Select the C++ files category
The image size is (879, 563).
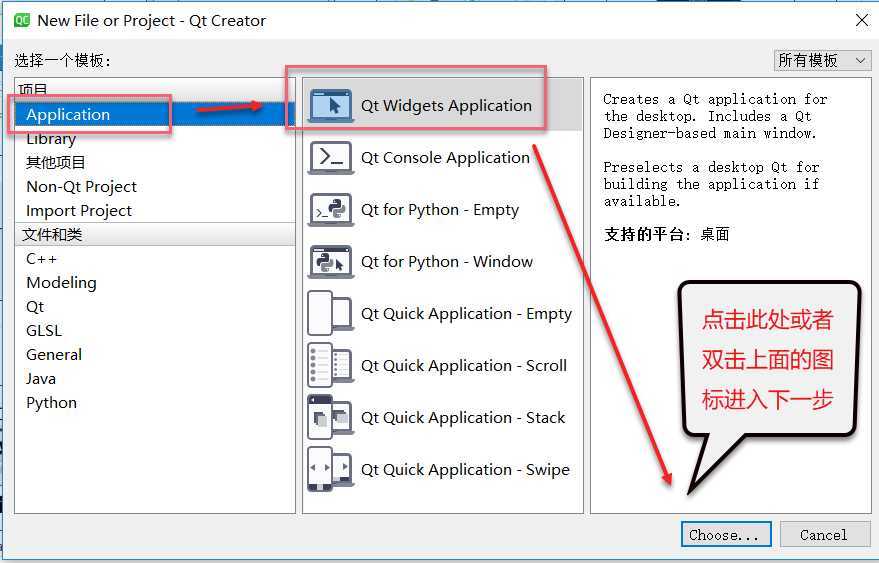pos(155,259)
